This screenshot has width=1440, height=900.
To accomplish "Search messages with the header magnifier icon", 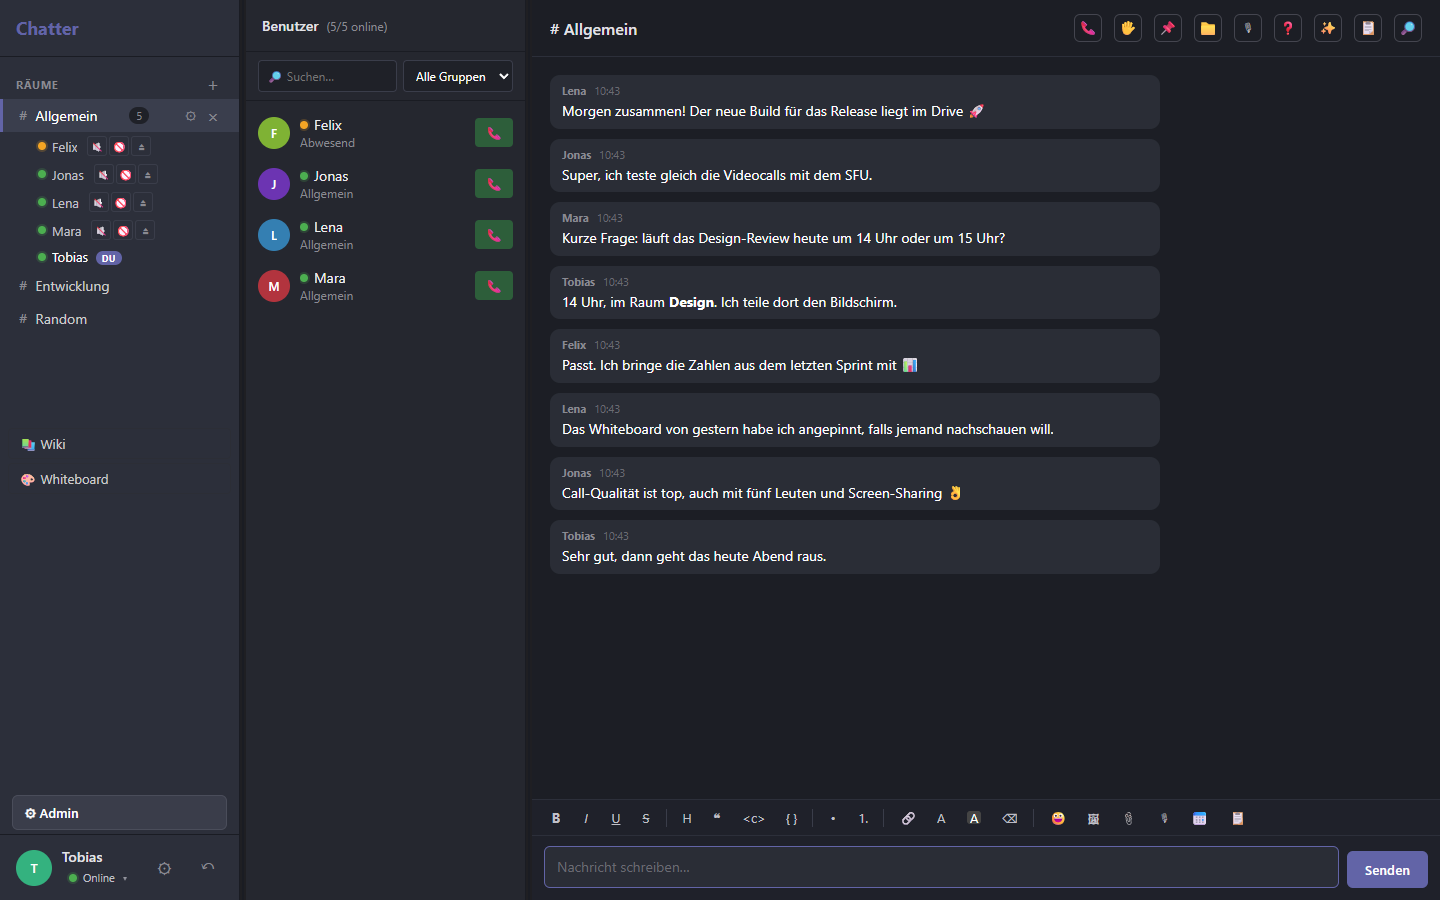I will pyautogui.click(x=1408, y=28).
